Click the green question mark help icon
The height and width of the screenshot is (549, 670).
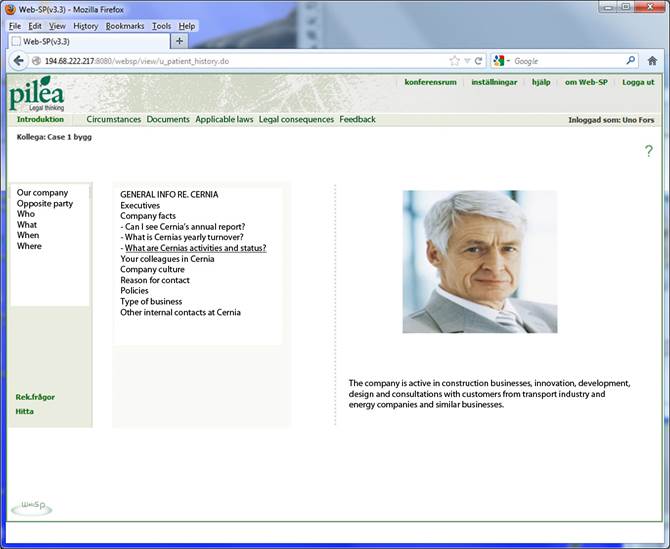point(648,151)
